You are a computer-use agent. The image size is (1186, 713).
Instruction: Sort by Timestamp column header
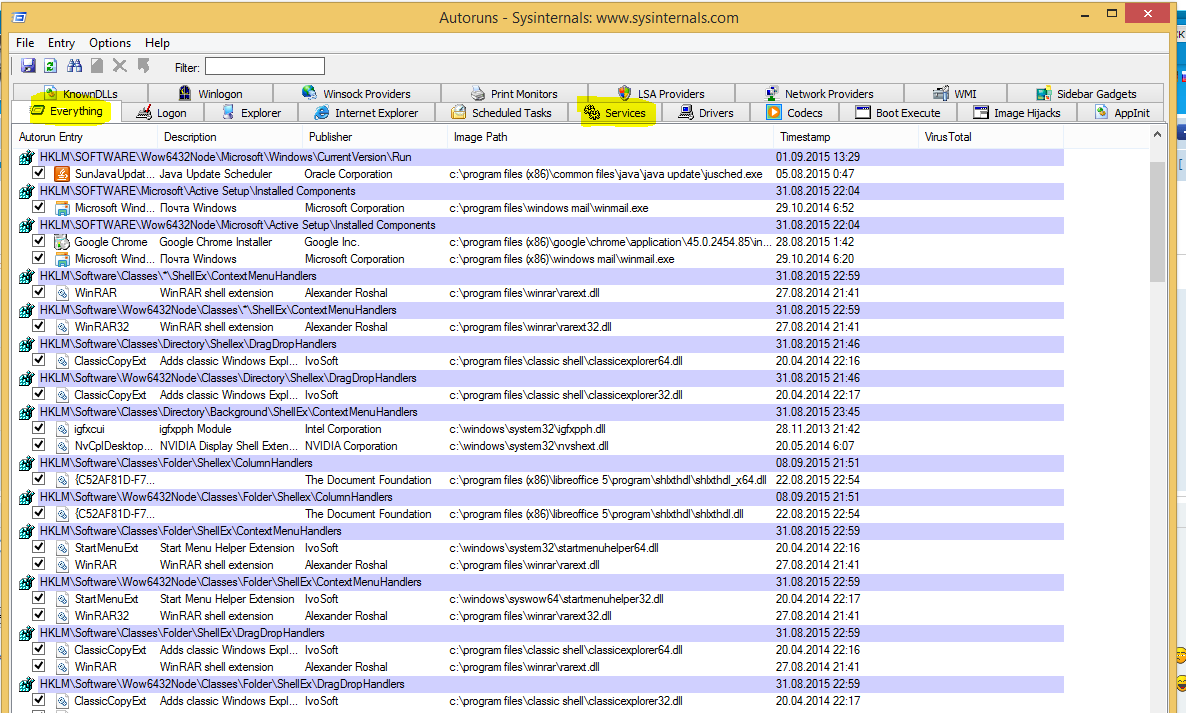click(x=847, y=137)
